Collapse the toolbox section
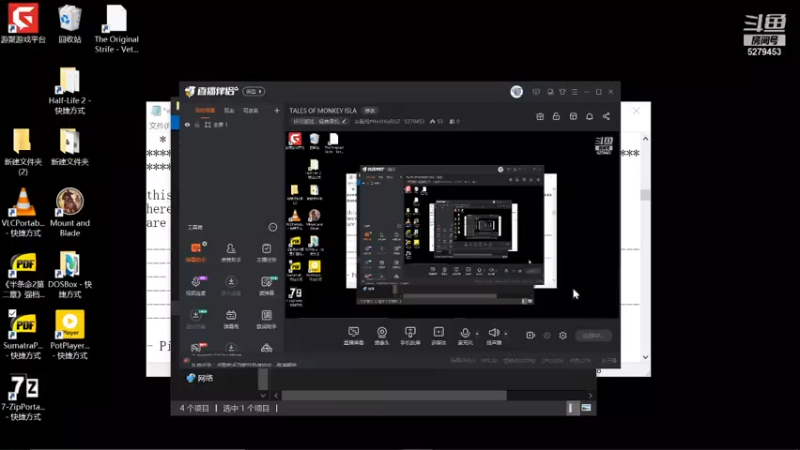The height and width of the screenshot is (450, 800). click(272, 227)
